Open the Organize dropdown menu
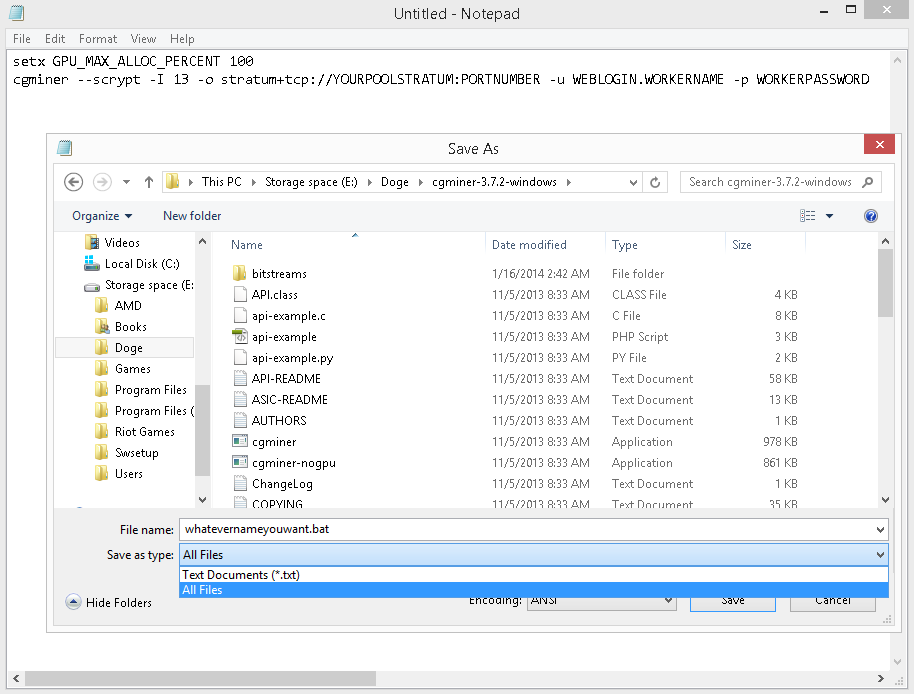The image size is (914, 694). [102, 216]
